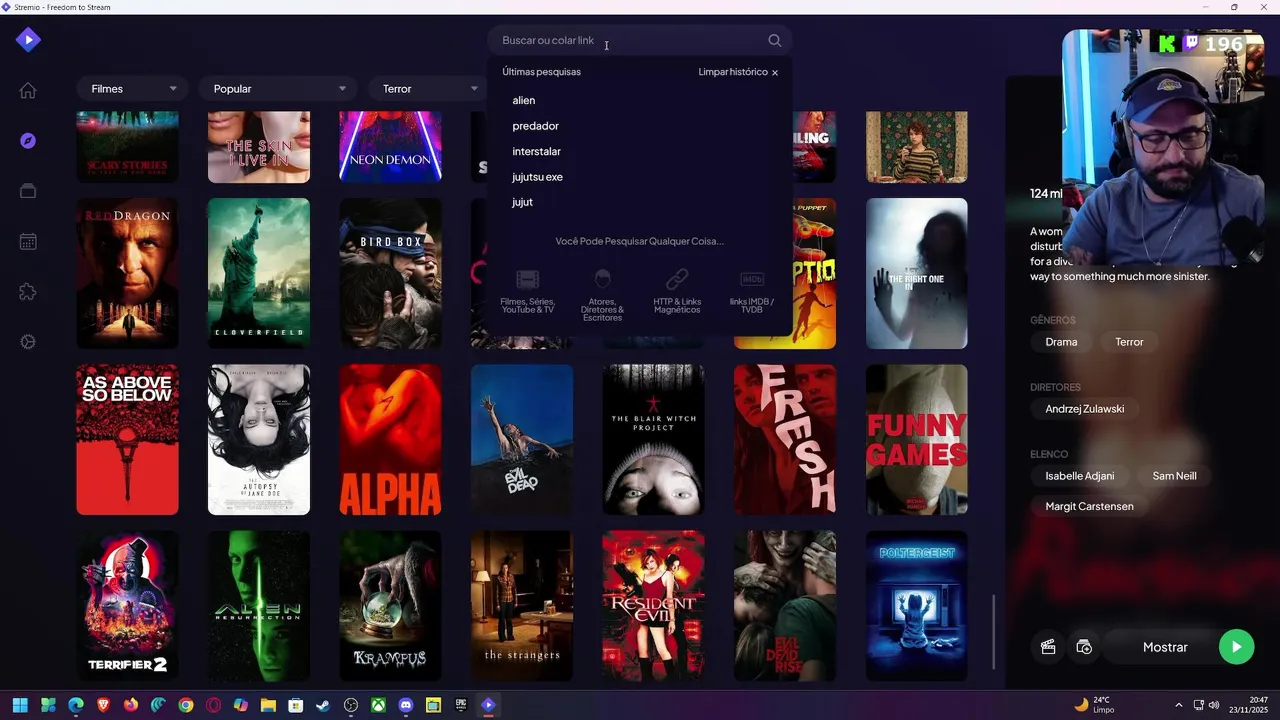Image resolution: width=1280 pixels, height=720 pixels.
Task: Select the recent search 'alien'
Action: click(524, 100)
